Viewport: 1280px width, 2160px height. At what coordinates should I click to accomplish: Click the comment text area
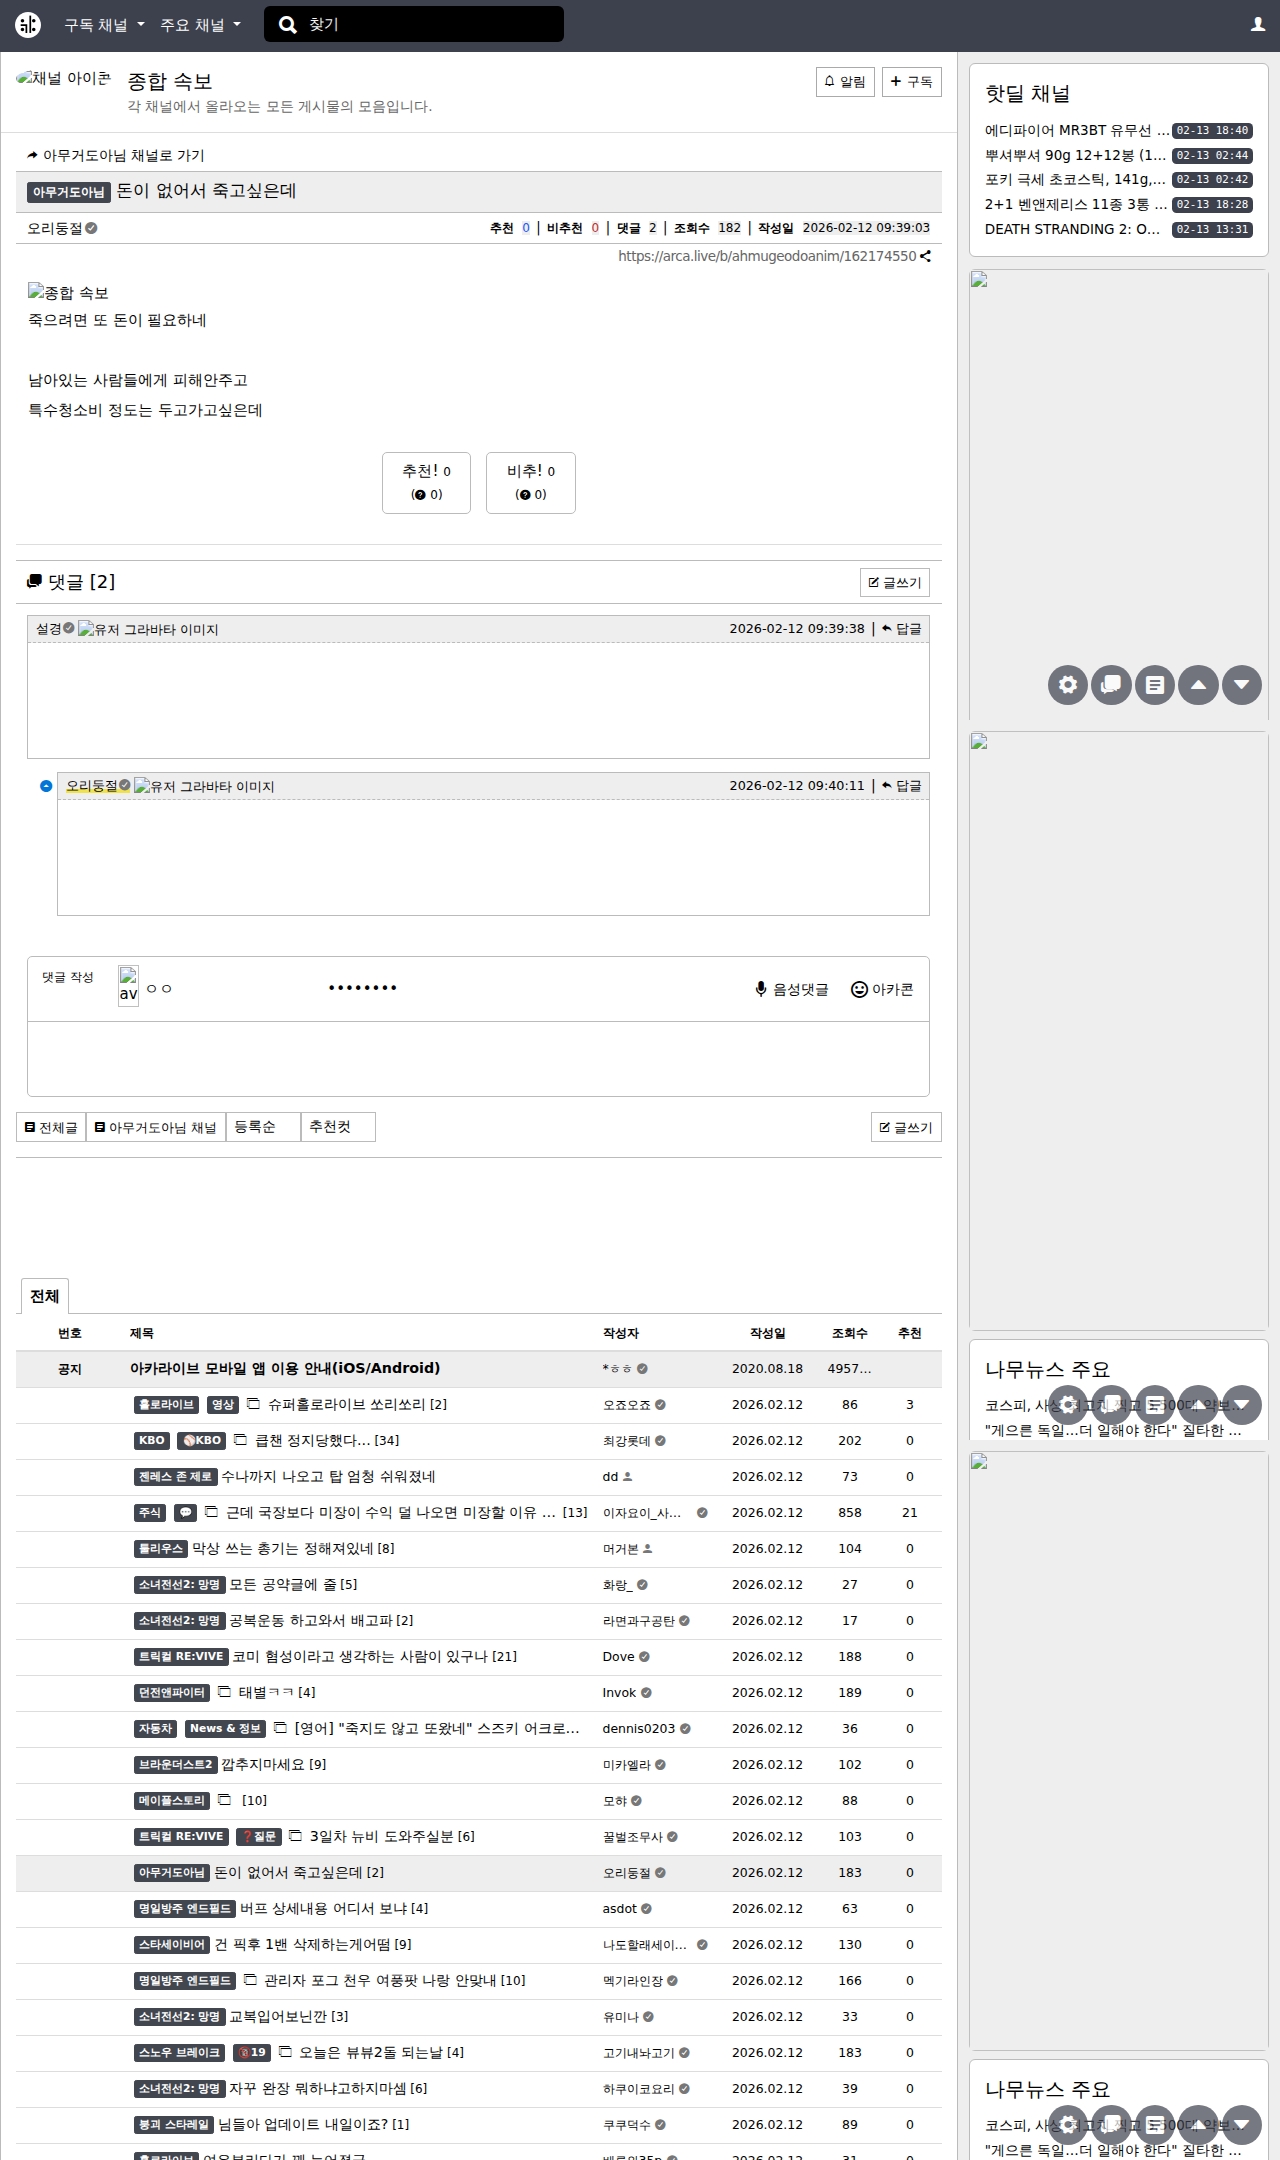[478, 1059]
